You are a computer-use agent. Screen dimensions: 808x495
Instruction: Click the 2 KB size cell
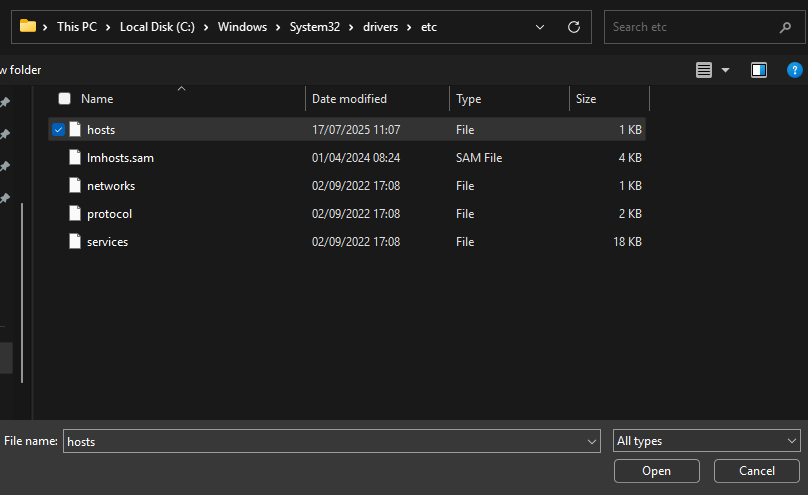pyautogui.click(x=630, y=214)
